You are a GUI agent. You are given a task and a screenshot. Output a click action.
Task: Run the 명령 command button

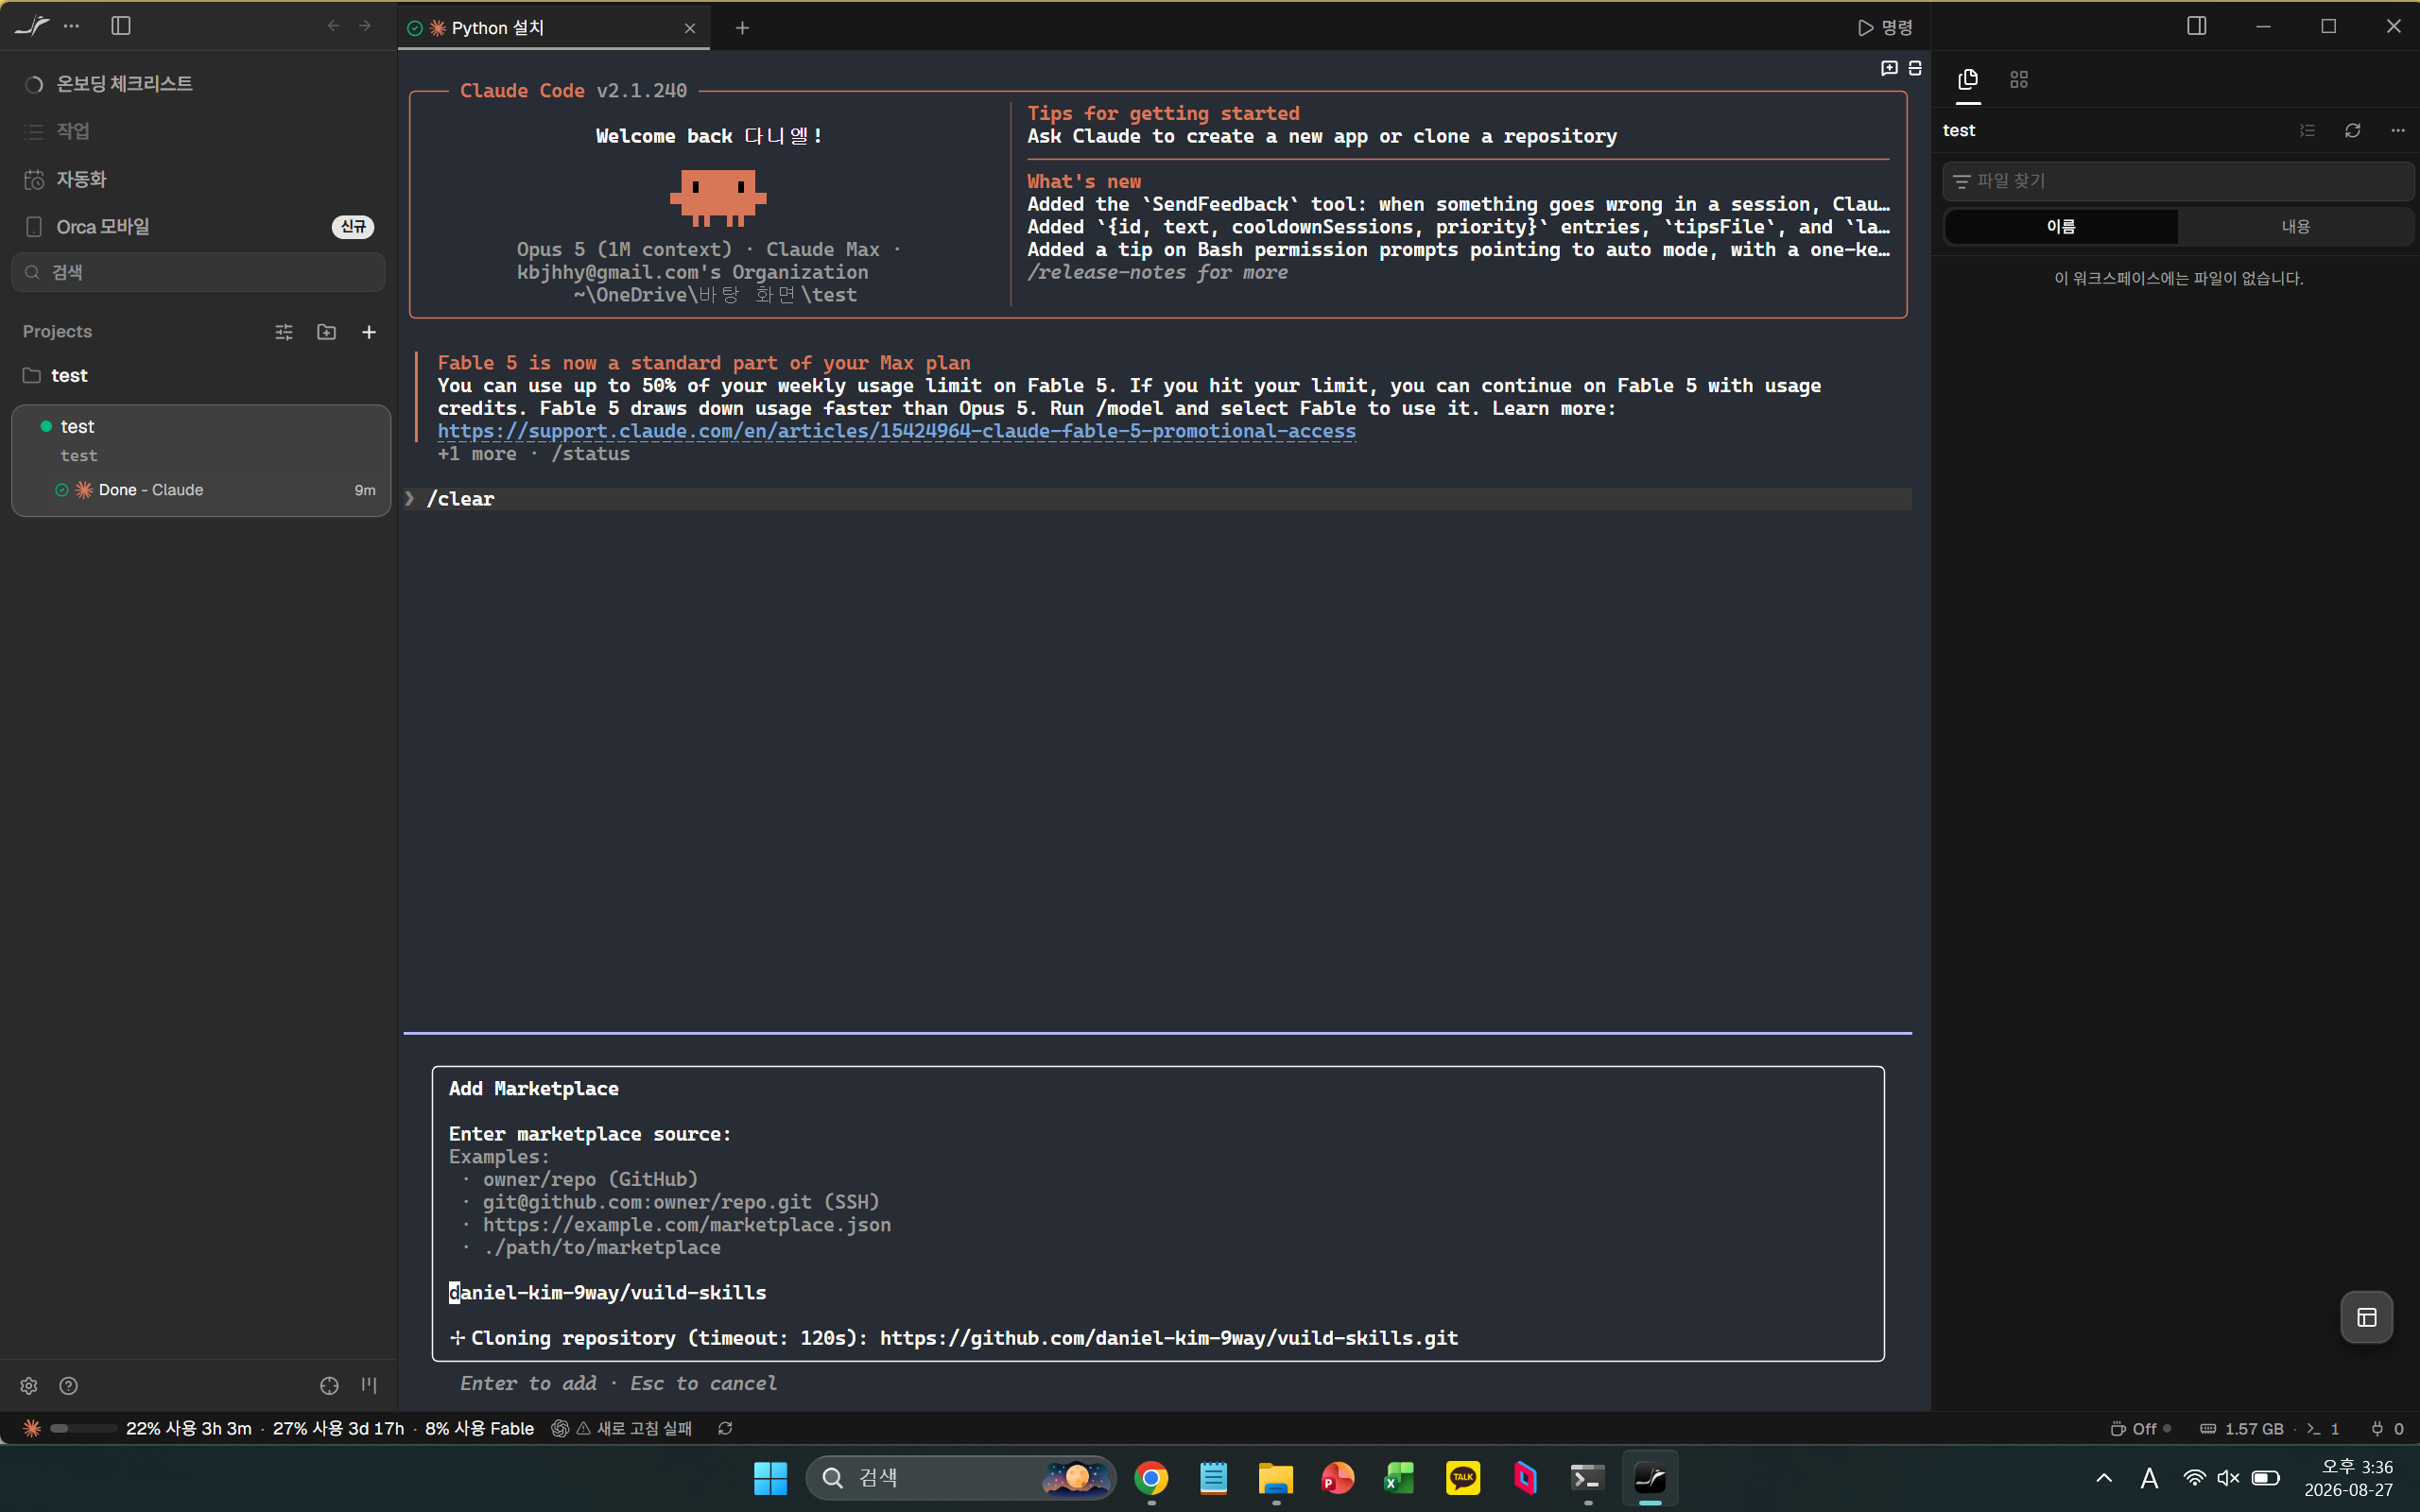tap(1885, 28)
